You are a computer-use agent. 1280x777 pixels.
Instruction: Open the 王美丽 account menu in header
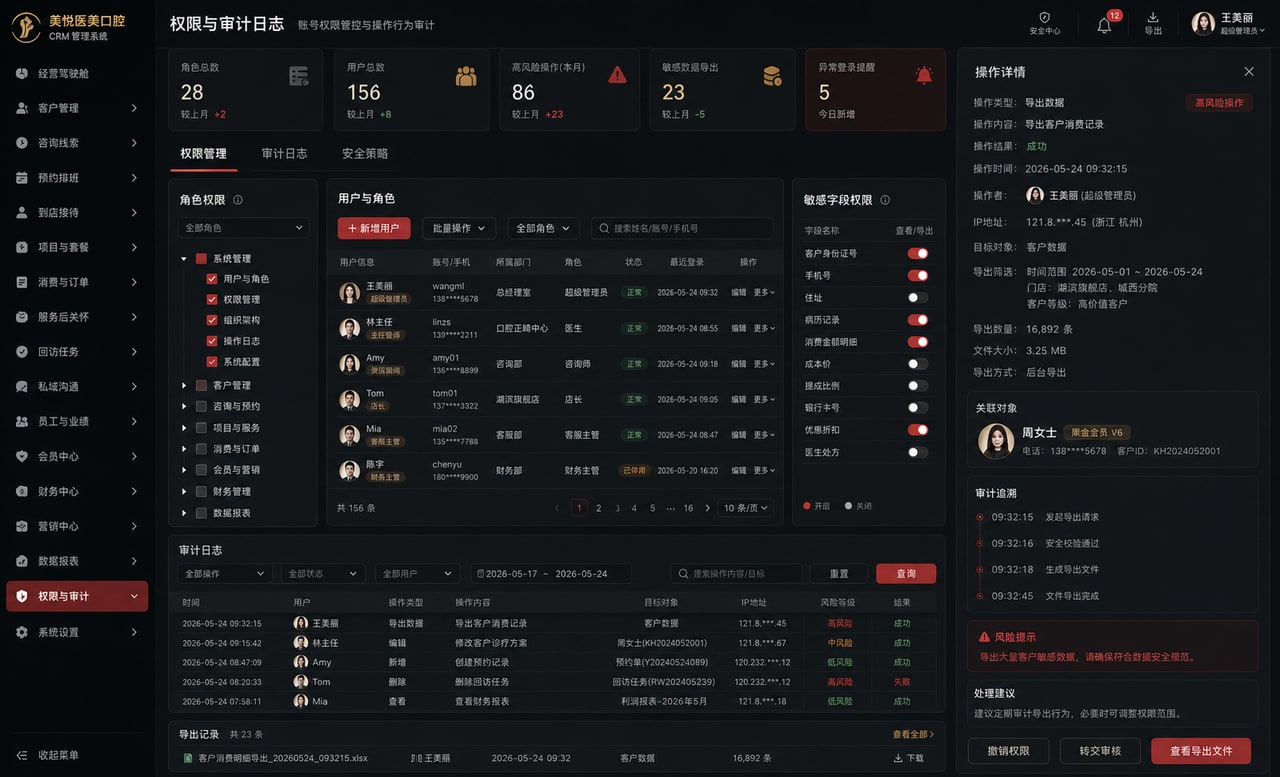(1228, 23)
